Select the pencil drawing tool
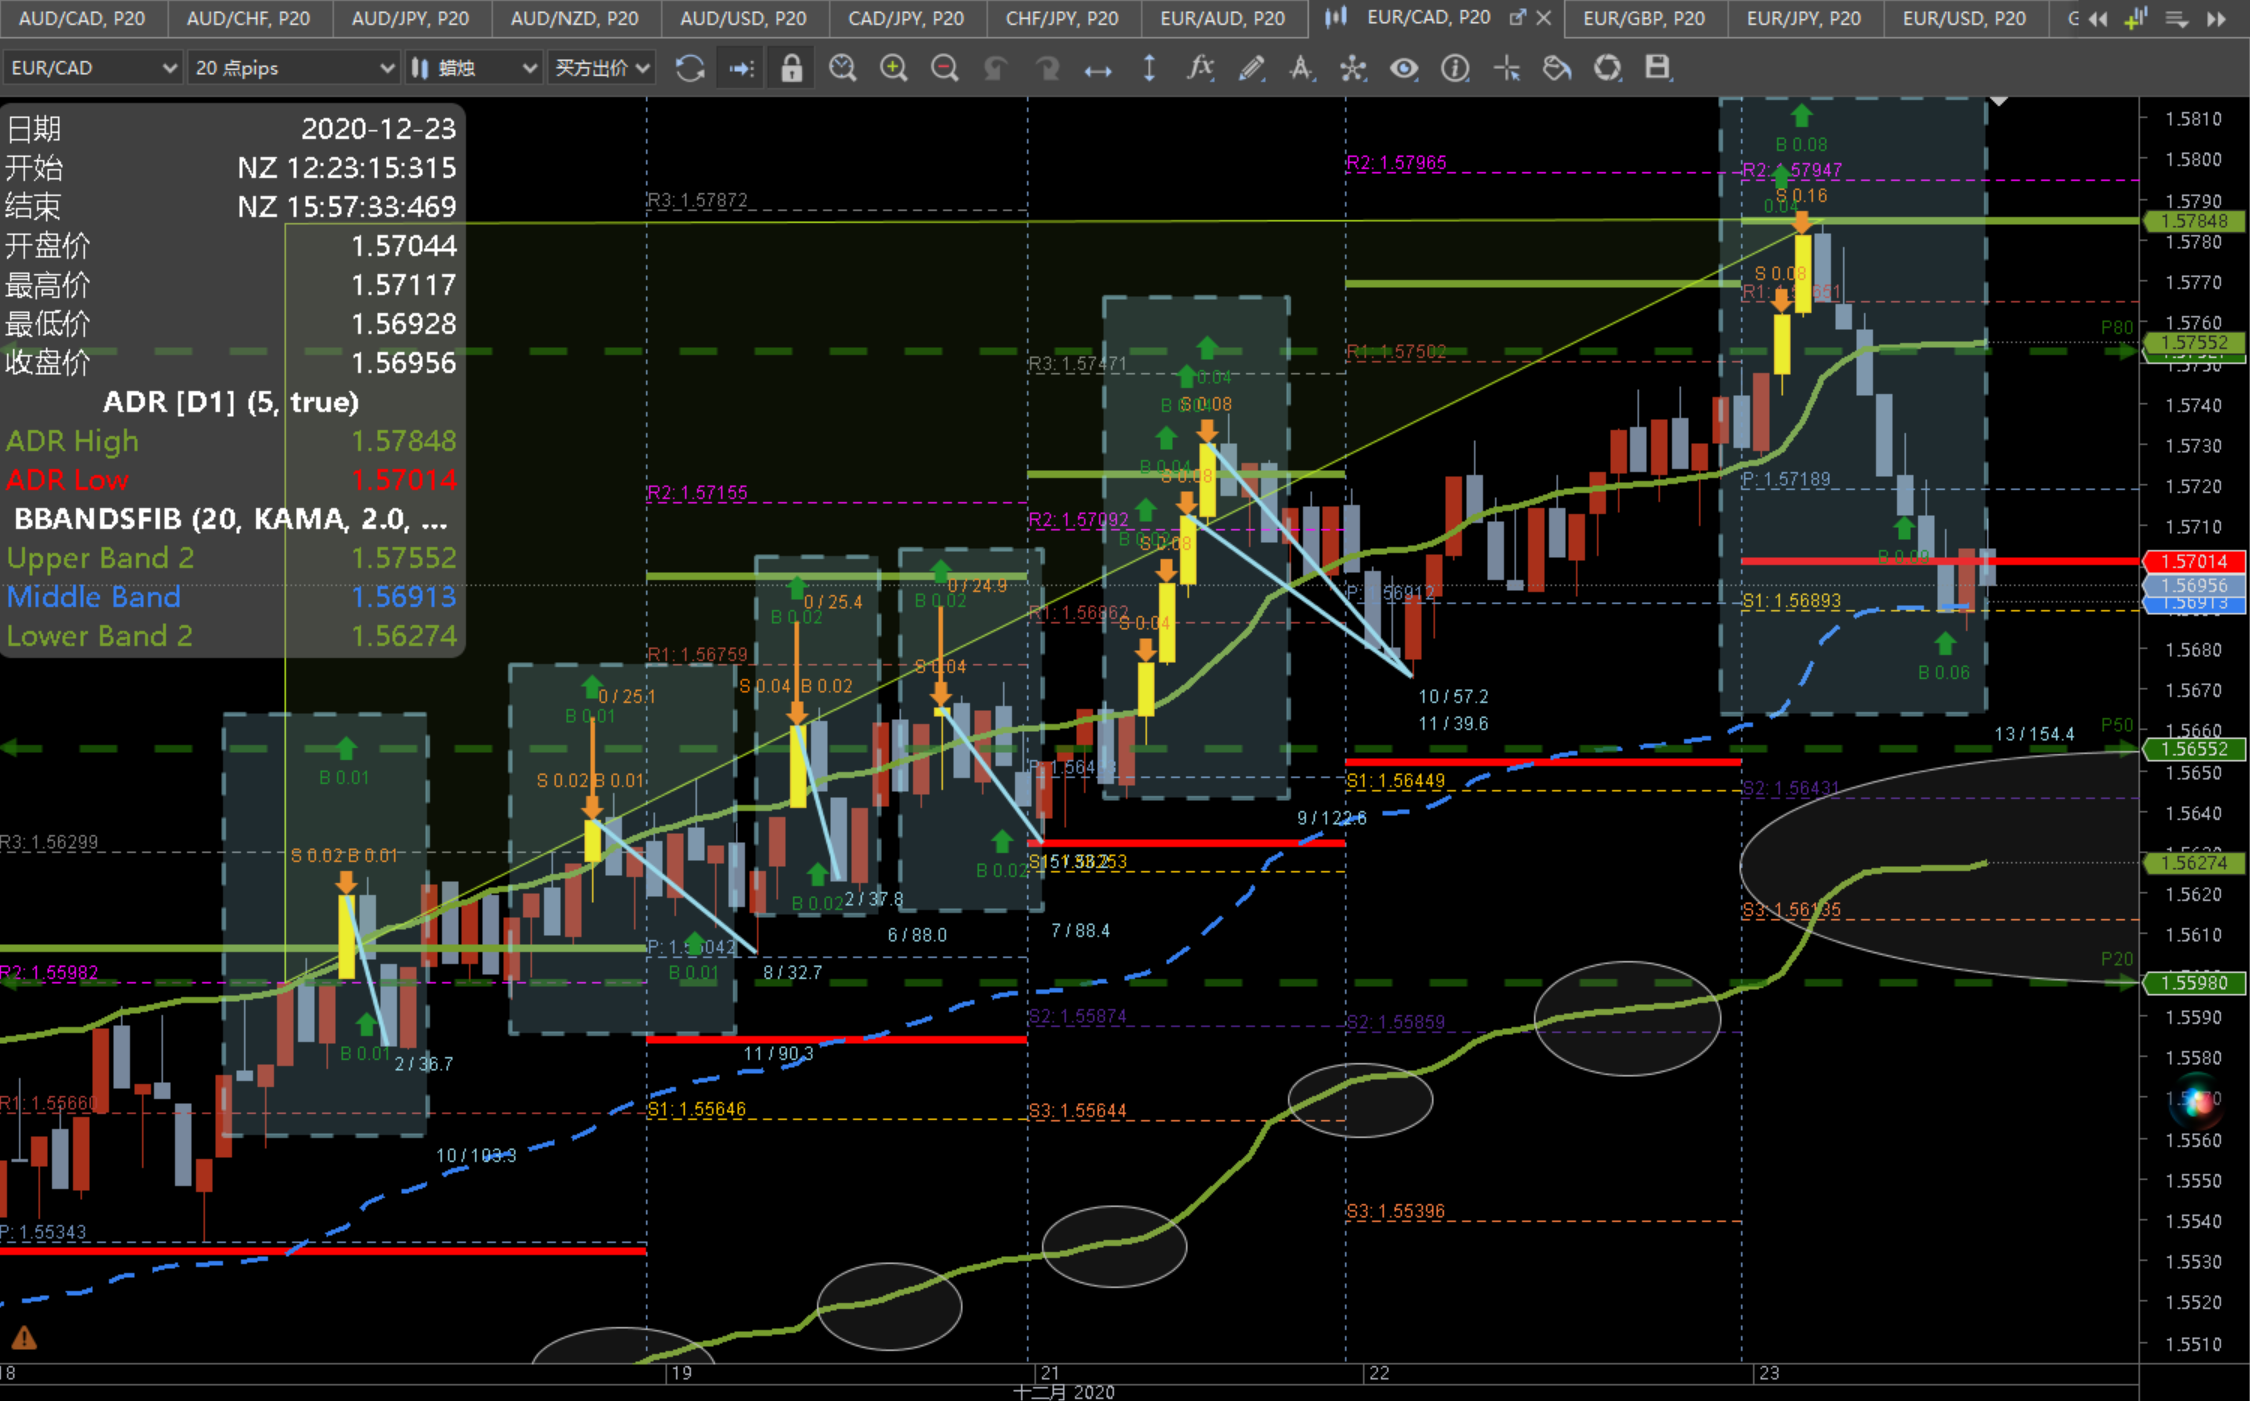The width and height of the screenshot is (2250, 1401). pos(1251,68)
